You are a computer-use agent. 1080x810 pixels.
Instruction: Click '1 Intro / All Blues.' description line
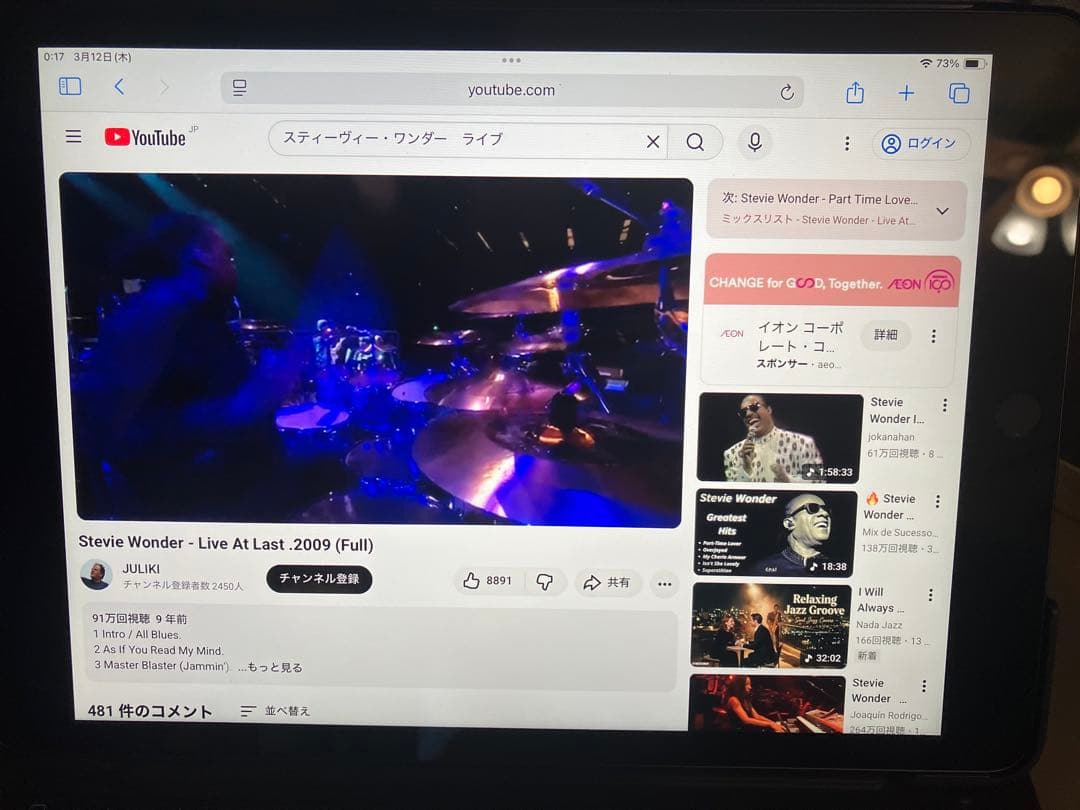(x=137, y=634)
